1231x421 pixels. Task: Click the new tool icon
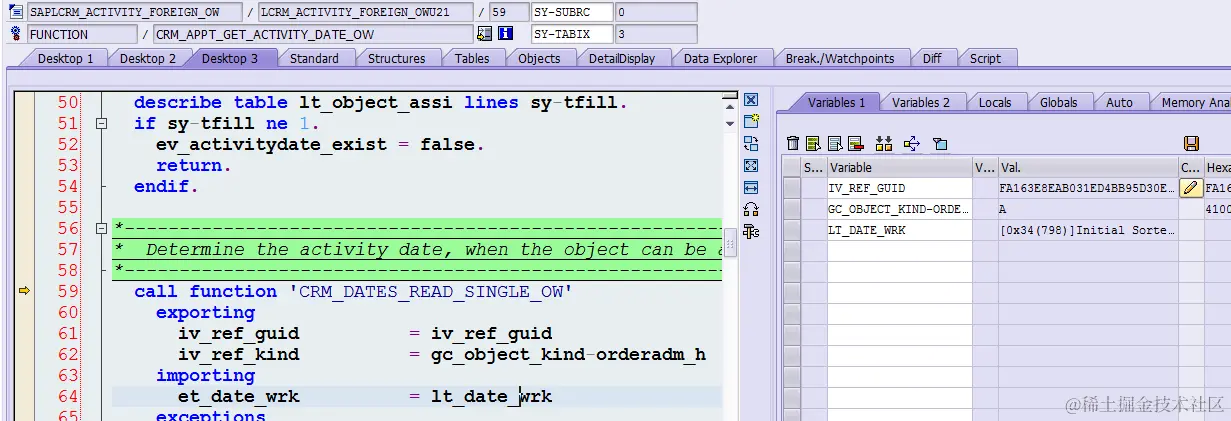[x=751, y=122]
